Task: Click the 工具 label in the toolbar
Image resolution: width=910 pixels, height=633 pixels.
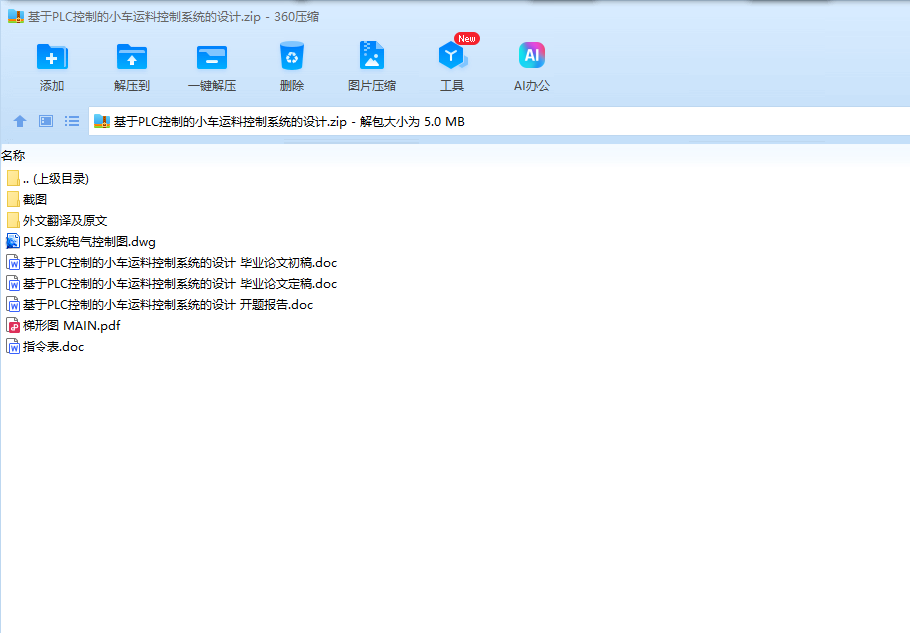Action: tap(452, 86)
